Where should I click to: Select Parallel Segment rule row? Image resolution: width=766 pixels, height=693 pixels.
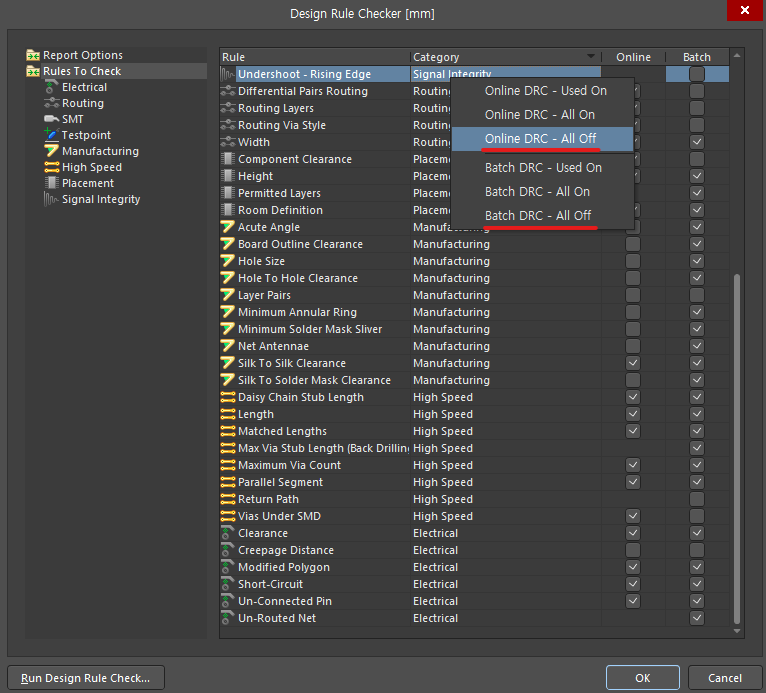[x=474, y=482]
